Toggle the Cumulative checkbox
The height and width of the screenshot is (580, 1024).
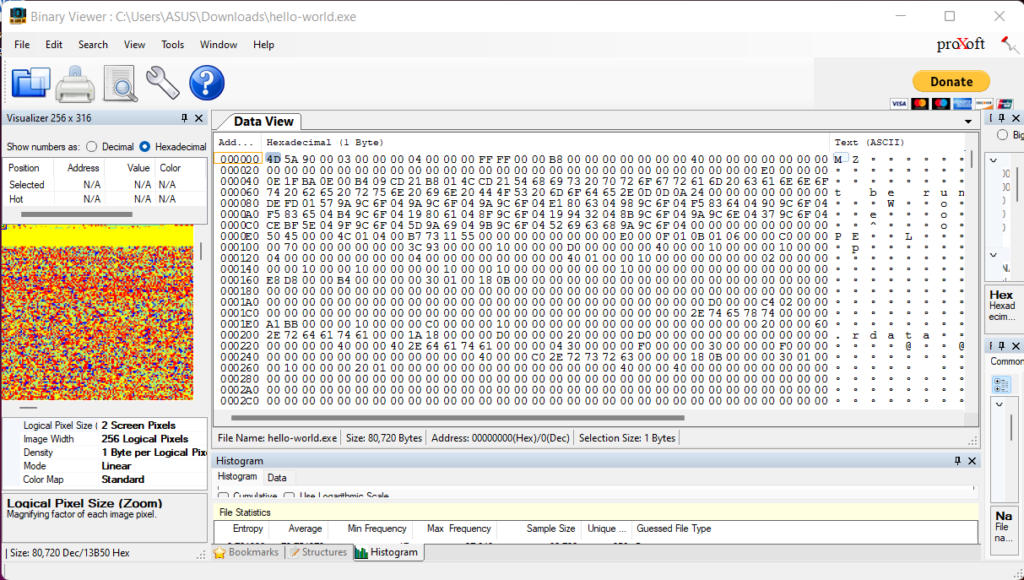click(223, 496)
